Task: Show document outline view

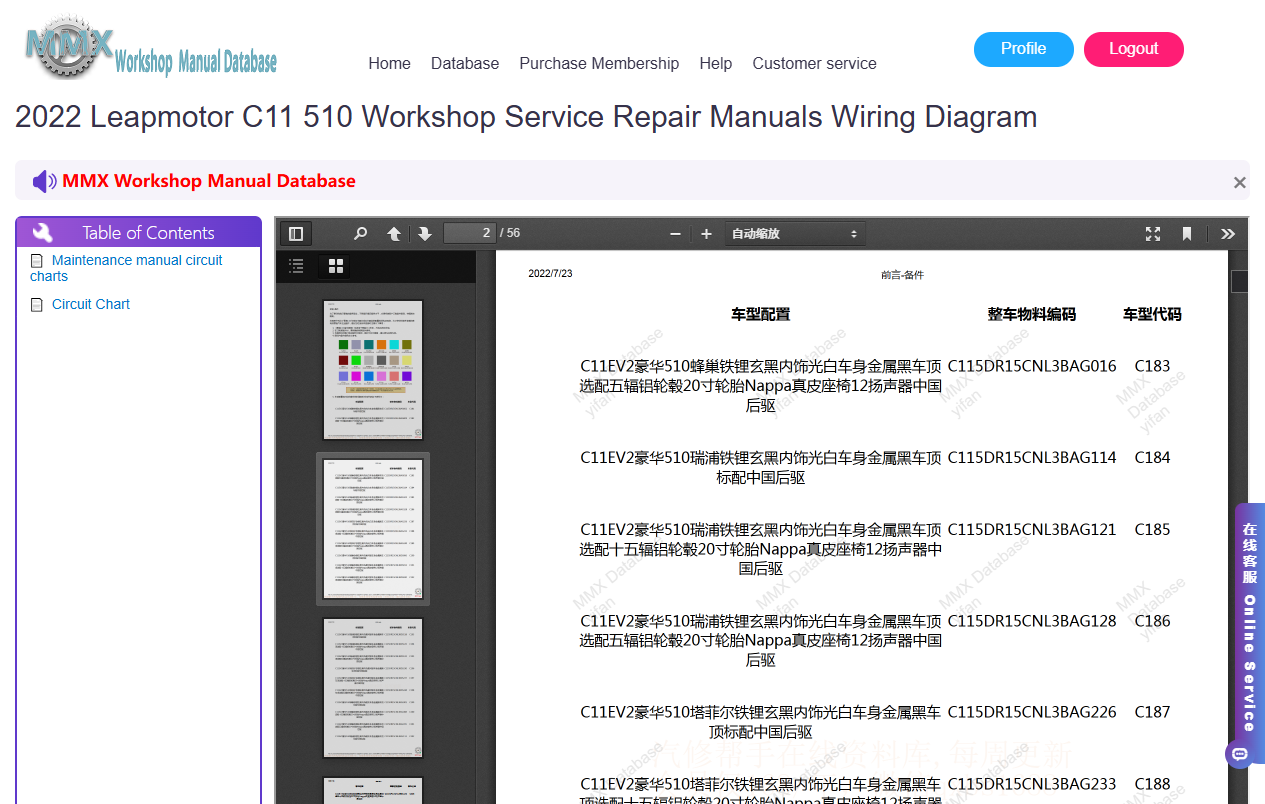Action: [296, 266]
